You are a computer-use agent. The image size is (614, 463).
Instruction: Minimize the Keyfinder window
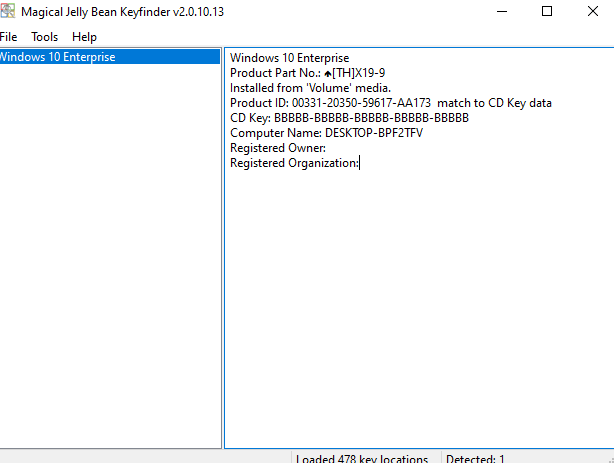(502, 11)
